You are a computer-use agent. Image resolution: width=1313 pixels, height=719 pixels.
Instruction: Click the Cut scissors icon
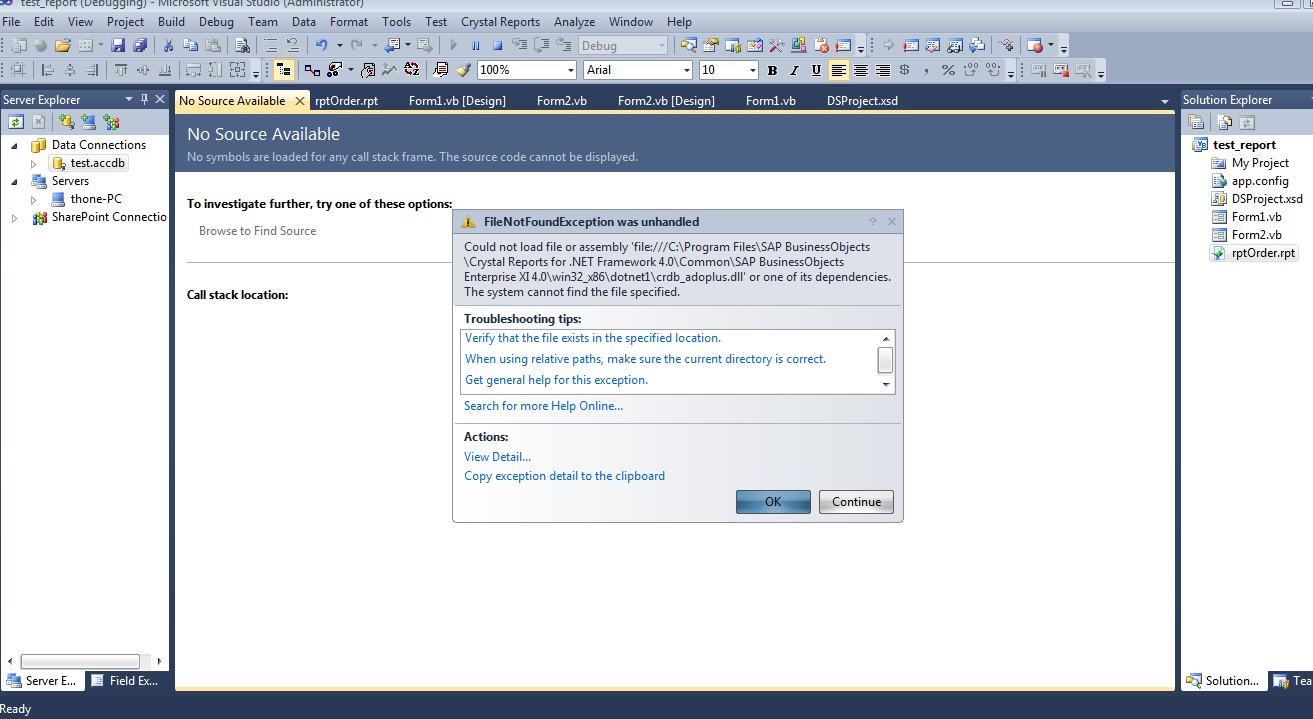click(x=168, y=45)
